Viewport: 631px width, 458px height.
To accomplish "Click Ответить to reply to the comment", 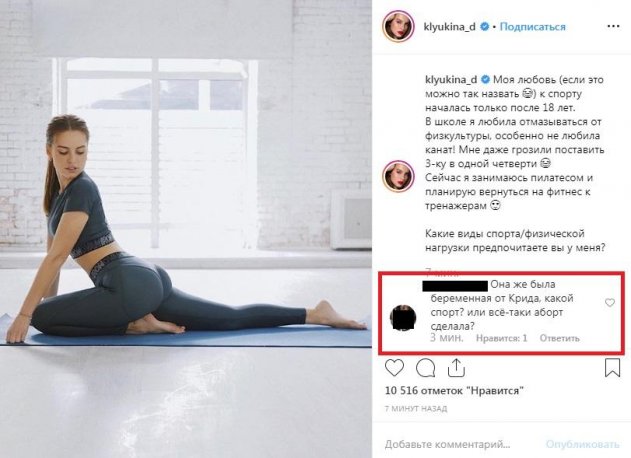I will tap(560, 338).
